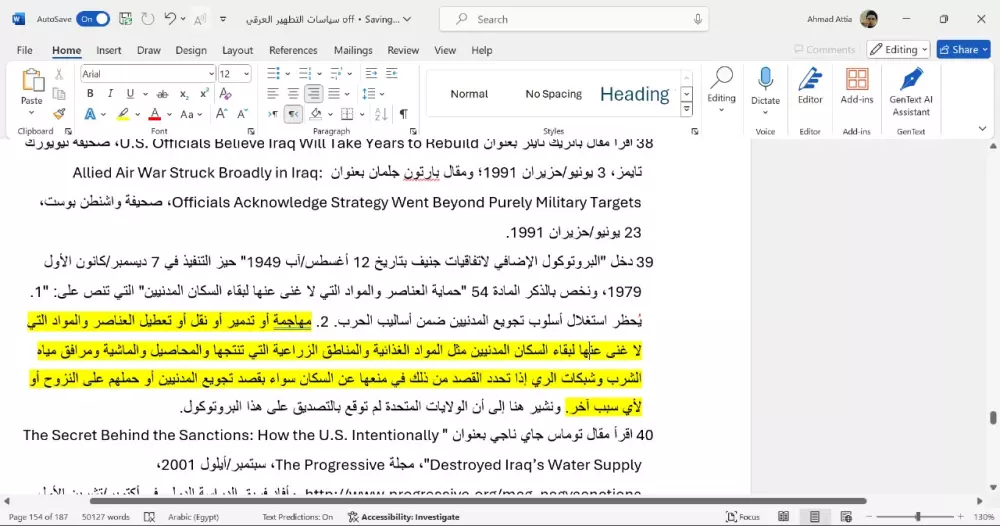The image size is (1000, 526).
Task: Open the Numbering list dropdown arrow
Action: pos(319,74)
